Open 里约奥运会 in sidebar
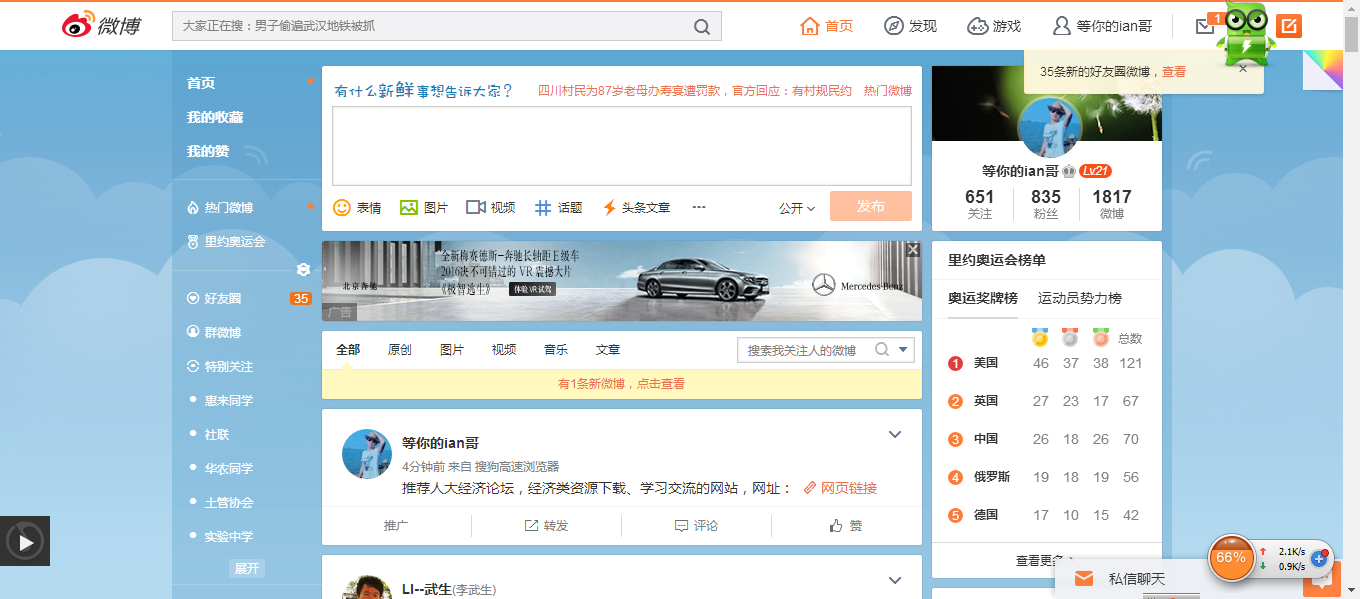 [x=234, y=241]
